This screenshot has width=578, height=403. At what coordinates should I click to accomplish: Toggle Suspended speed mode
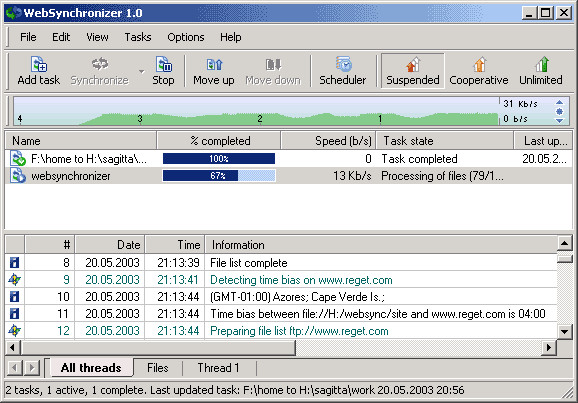(412, 71)
